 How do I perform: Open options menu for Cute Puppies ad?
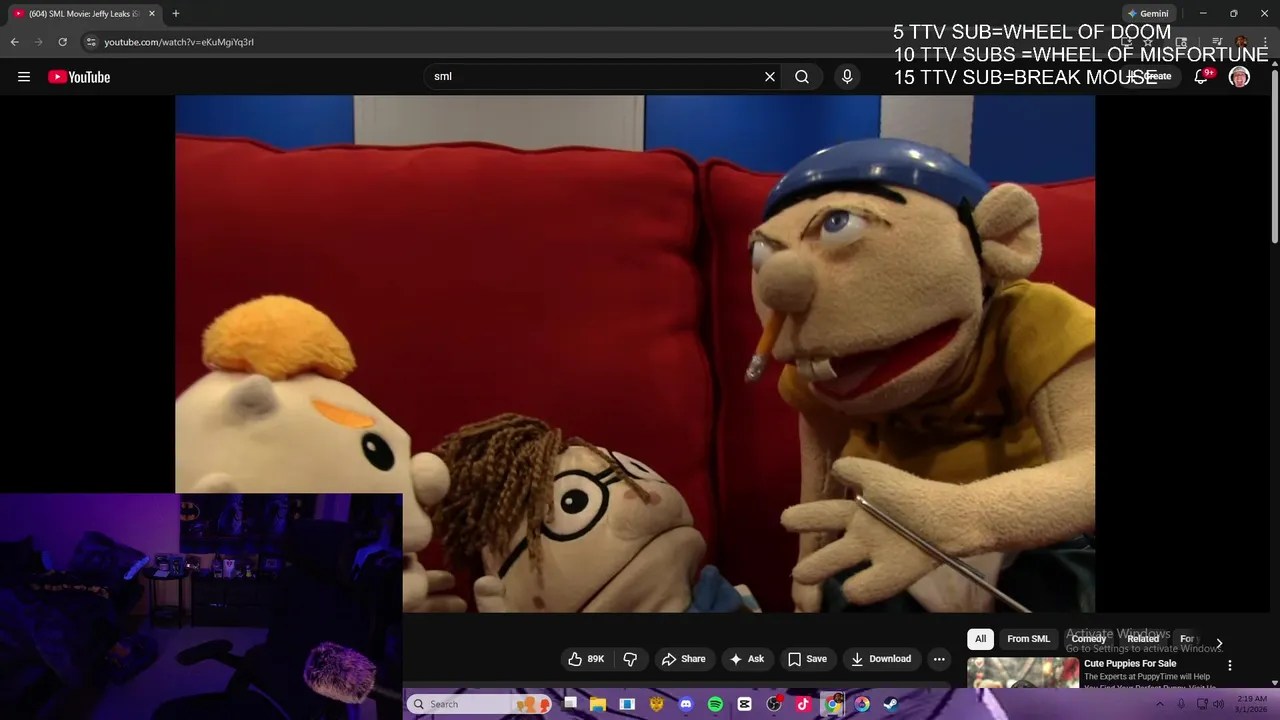[x=1230, y=665]
